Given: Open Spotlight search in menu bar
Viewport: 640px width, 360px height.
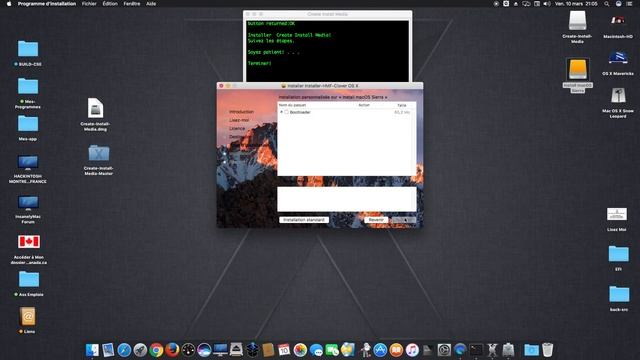Looking at the screenshot, I should coord(607,4).
